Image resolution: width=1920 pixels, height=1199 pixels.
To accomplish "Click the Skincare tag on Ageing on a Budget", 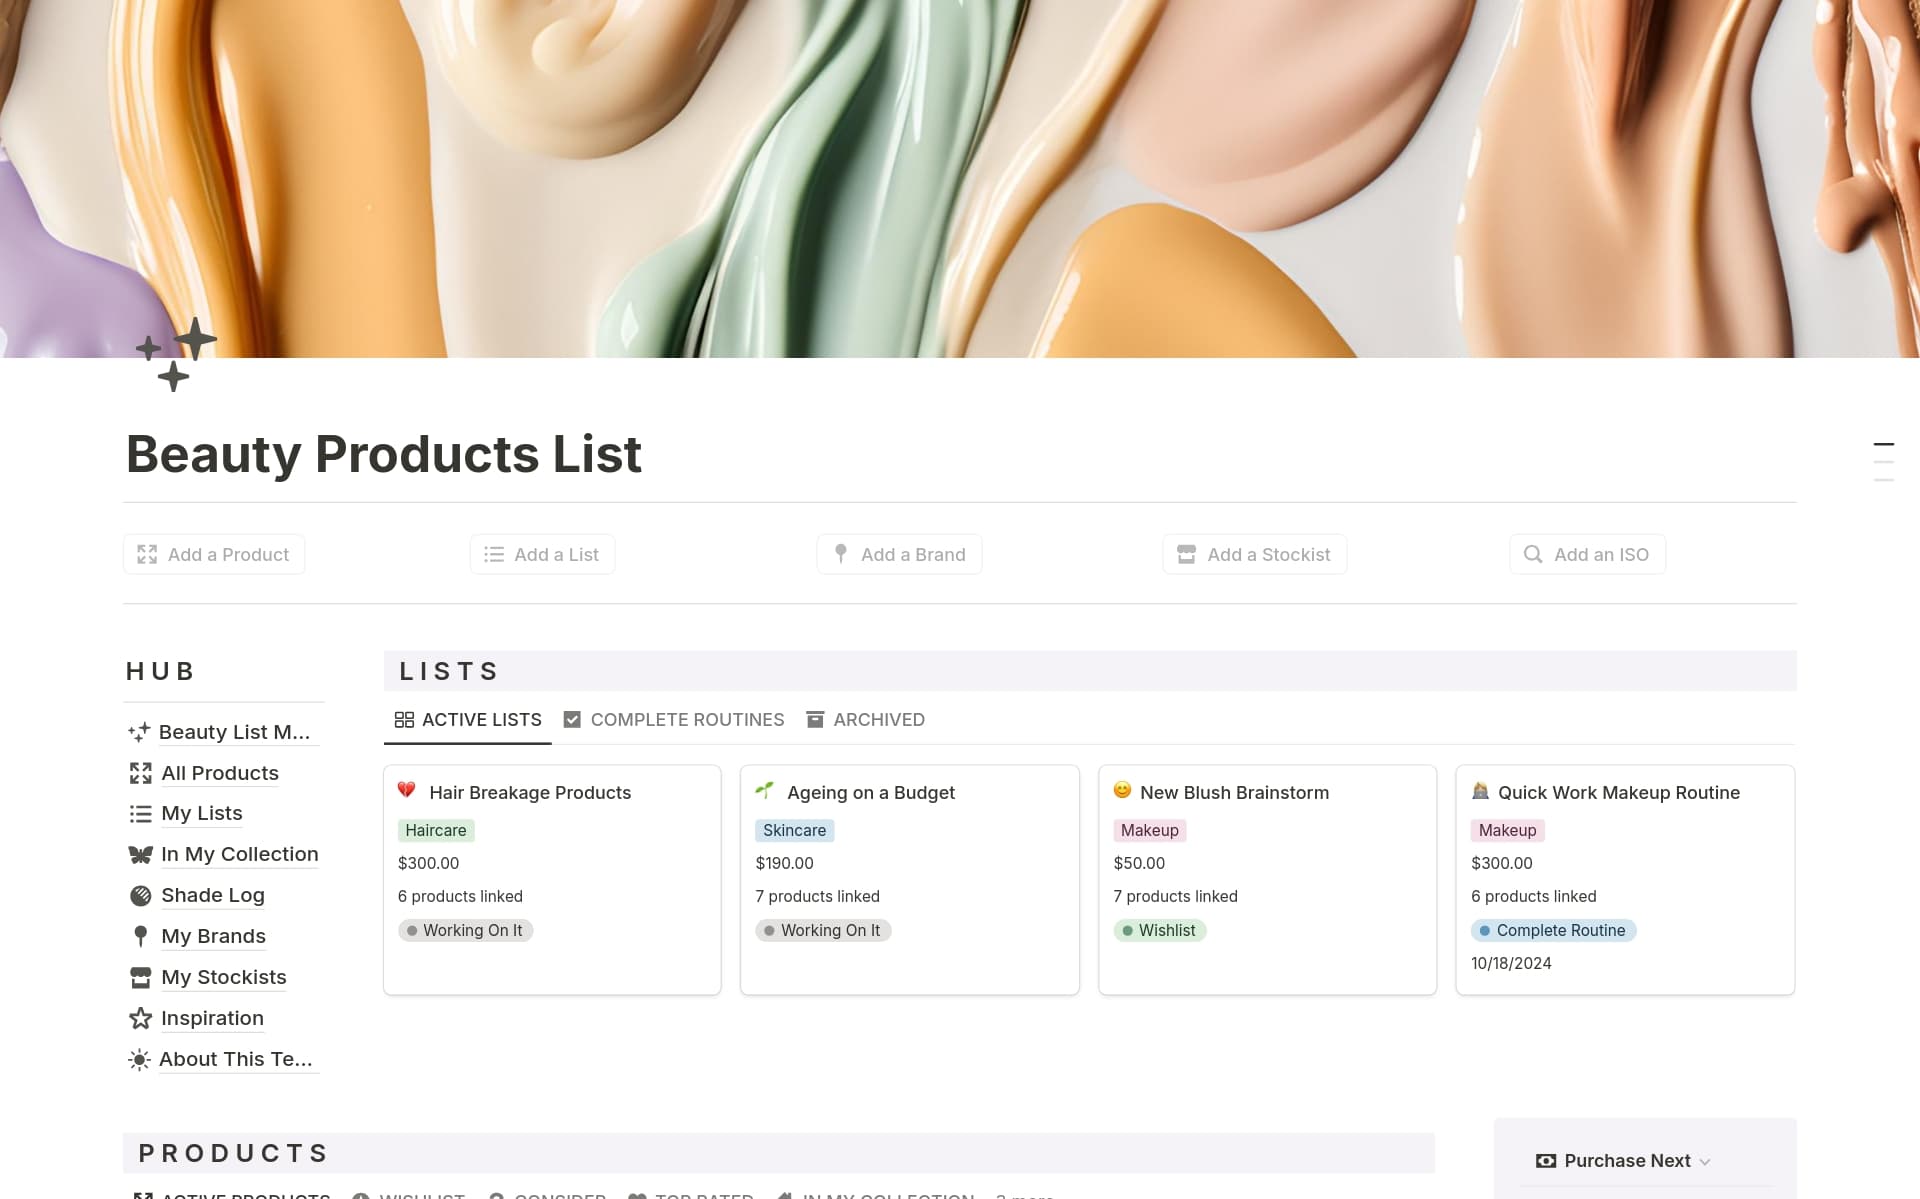I will coord(795,830).
